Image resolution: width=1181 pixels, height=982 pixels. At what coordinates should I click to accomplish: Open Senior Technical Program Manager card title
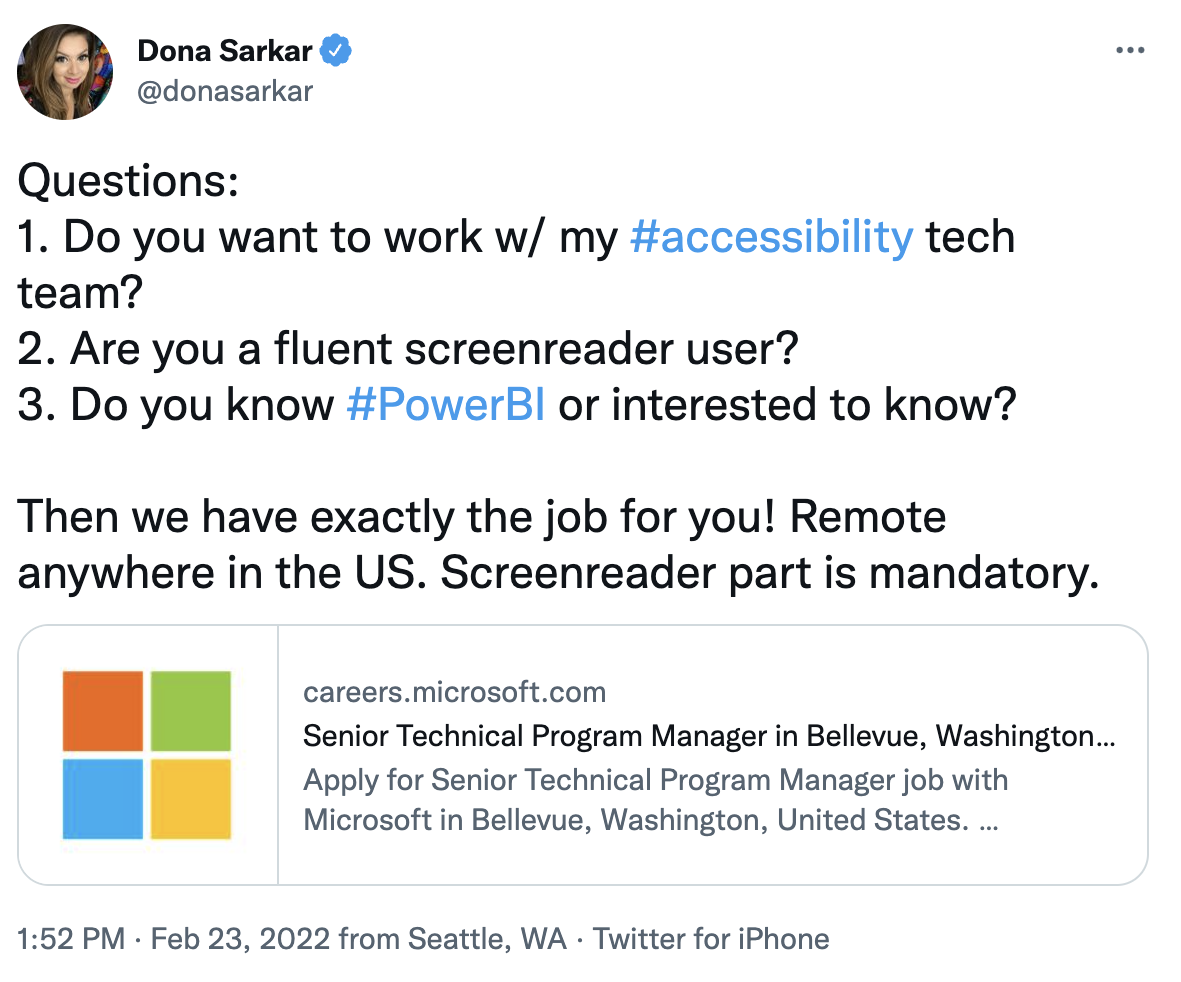709,736
